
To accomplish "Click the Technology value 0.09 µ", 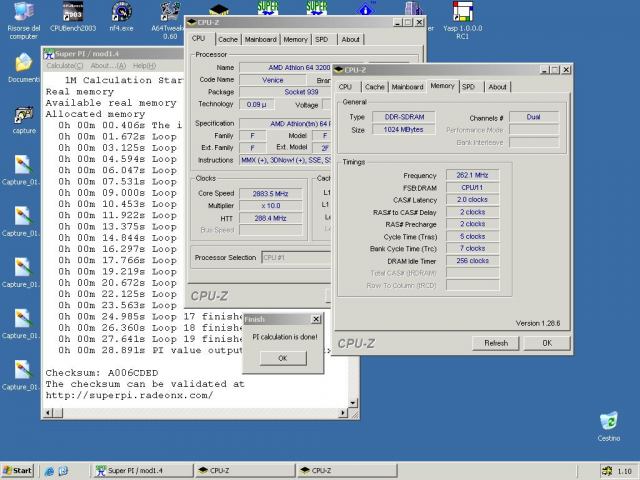I will click(x=257, y=104).
